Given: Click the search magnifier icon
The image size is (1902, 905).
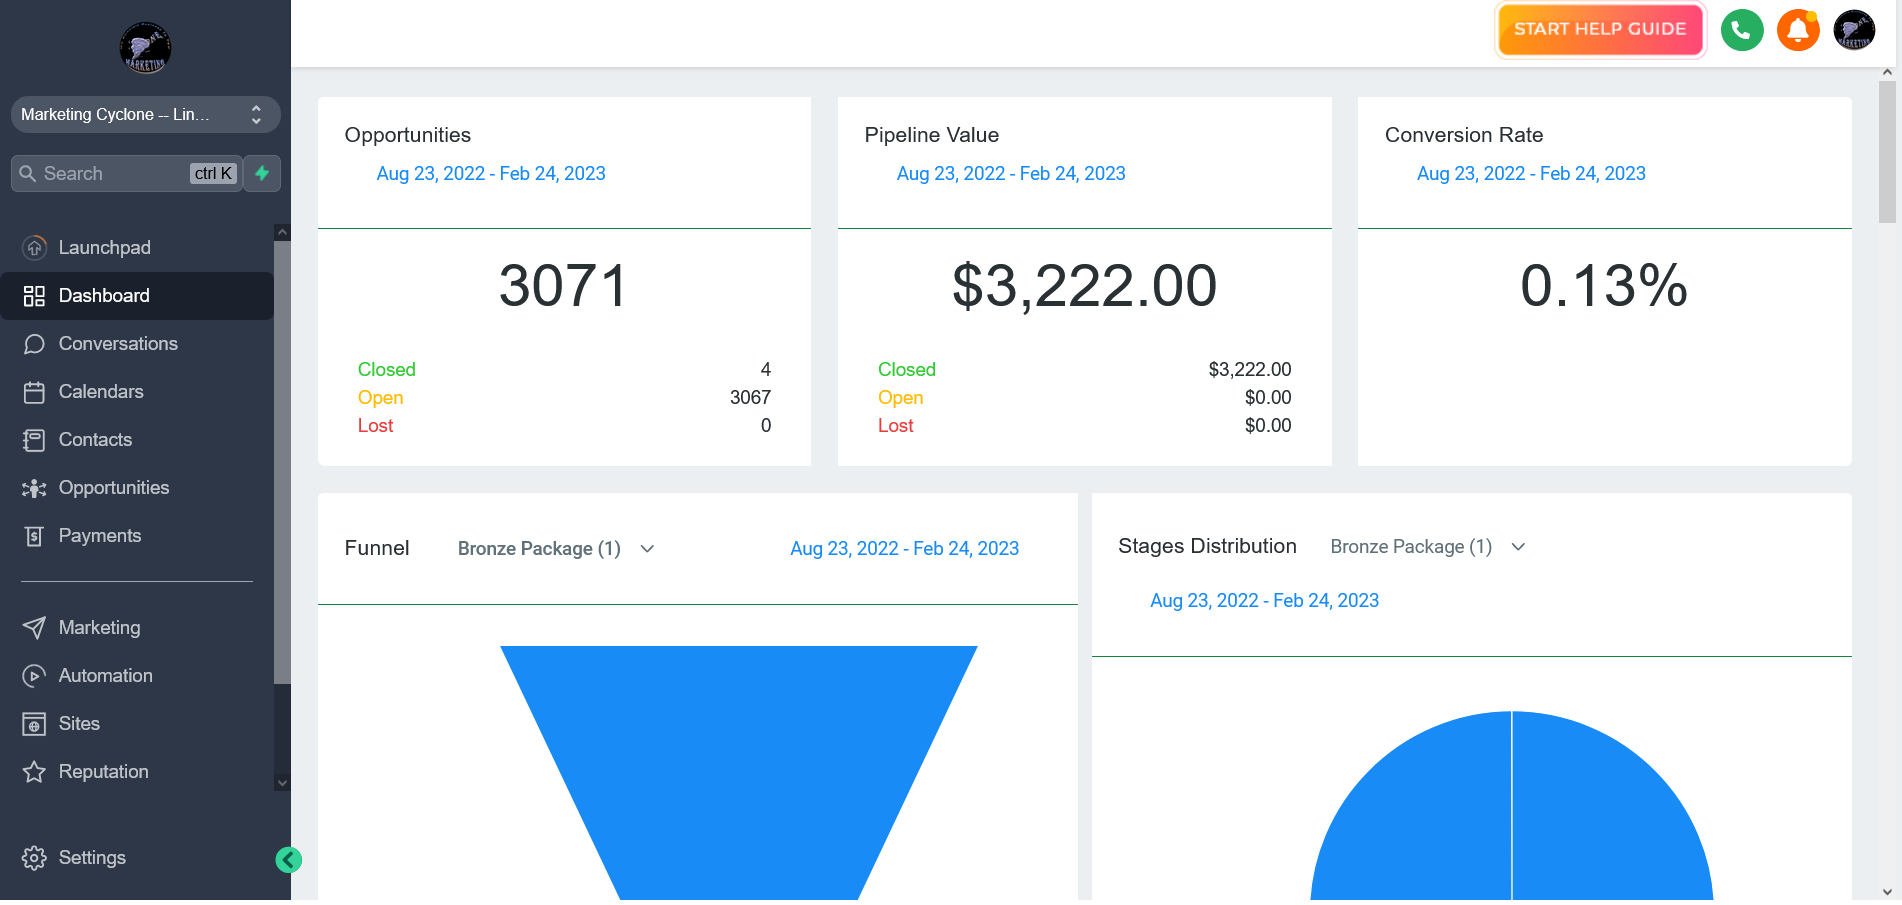Looking at the screenshot, I should (x=28, y=173).
